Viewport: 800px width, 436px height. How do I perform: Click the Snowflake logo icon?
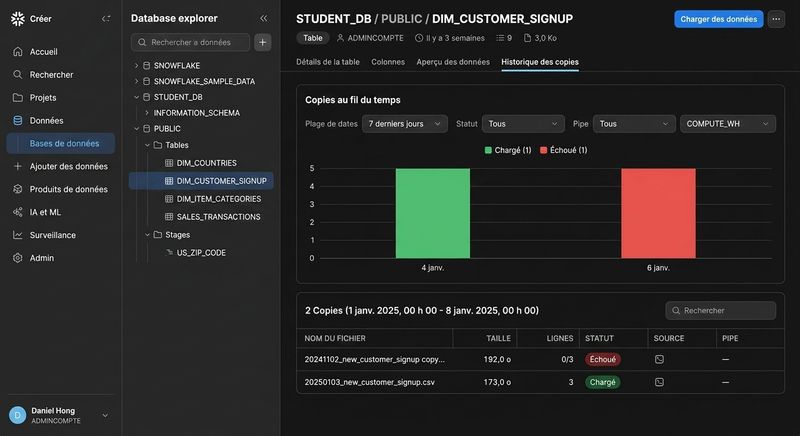point(18,19)
